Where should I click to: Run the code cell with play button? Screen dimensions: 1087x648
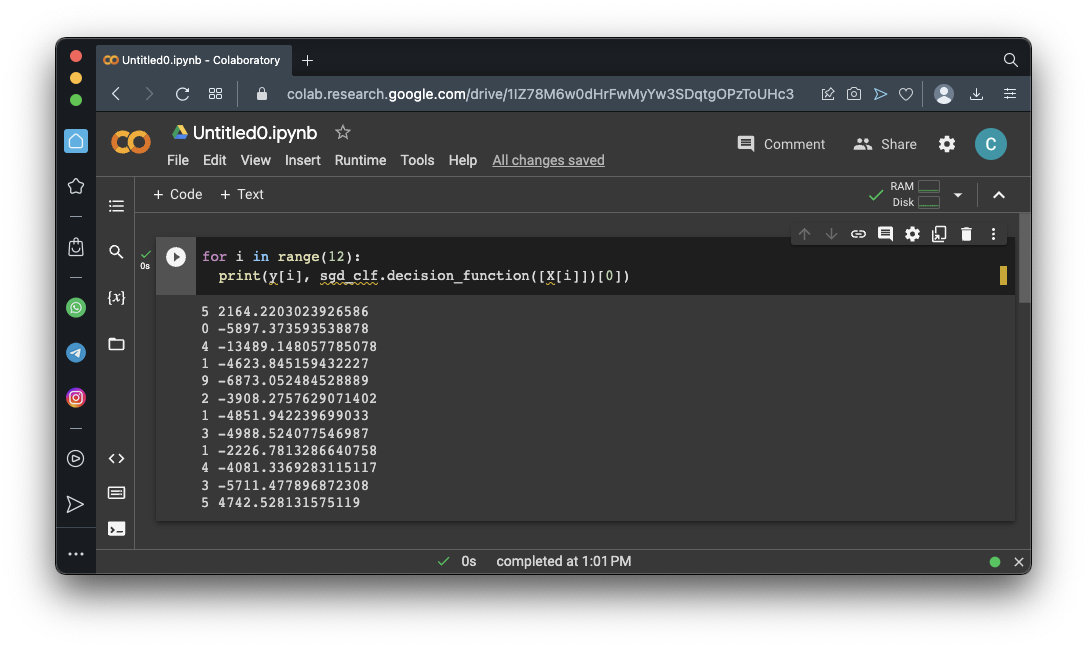(176, 257)
